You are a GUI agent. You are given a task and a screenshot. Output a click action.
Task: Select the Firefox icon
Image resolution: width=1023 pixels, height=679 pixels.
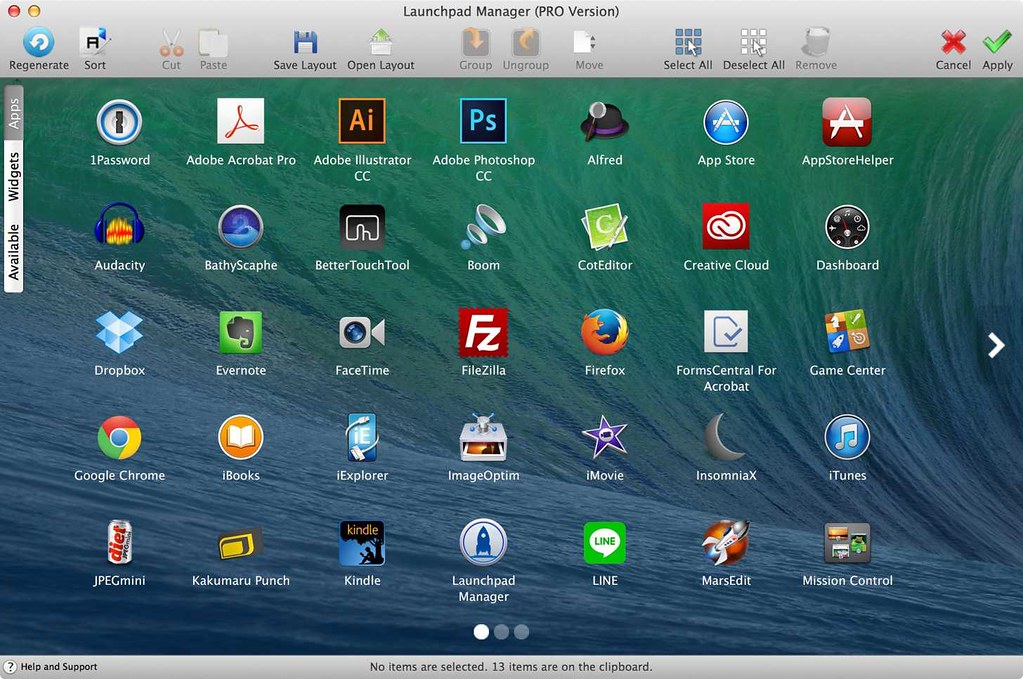605,332
